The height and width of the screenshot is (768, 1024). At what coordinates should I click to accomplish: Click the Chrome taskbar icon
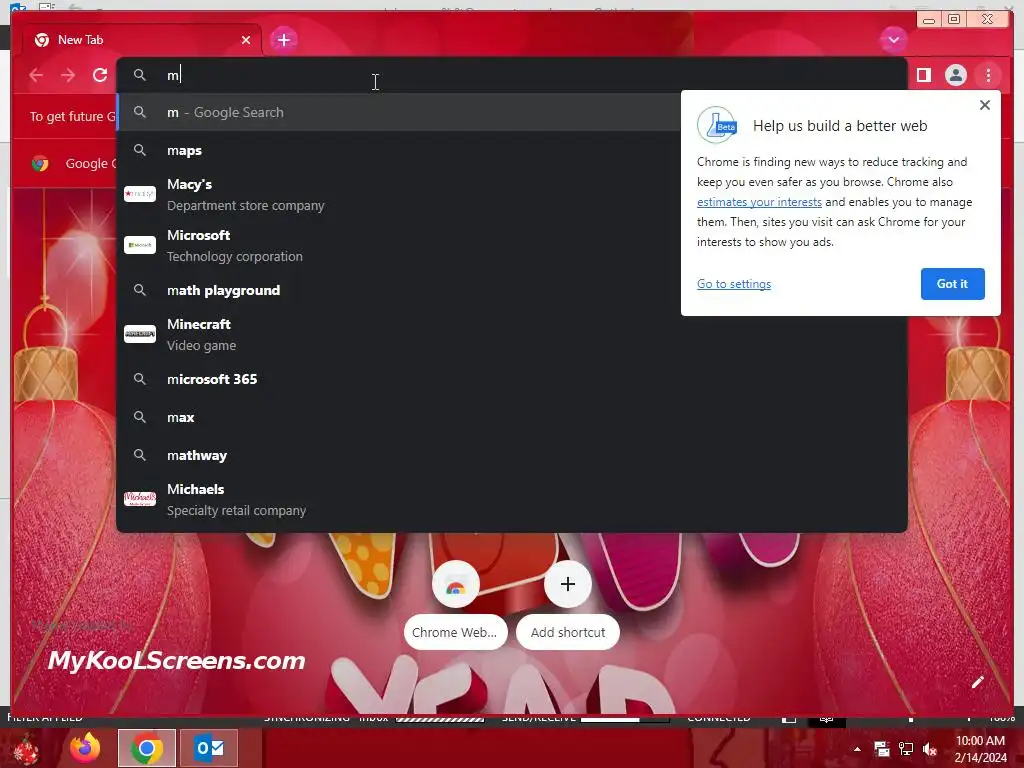pyautogui.click(x=147, y=748)
